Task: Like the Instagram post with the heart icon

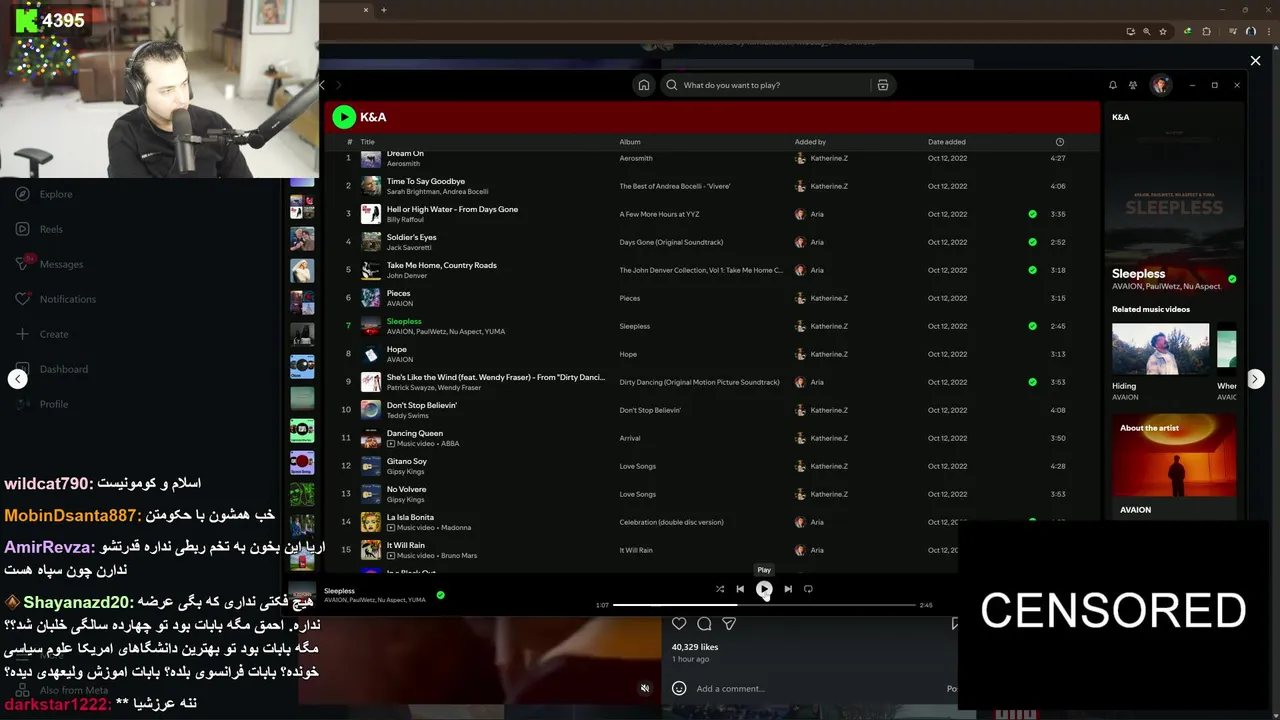Action: (x=679, y=624)
